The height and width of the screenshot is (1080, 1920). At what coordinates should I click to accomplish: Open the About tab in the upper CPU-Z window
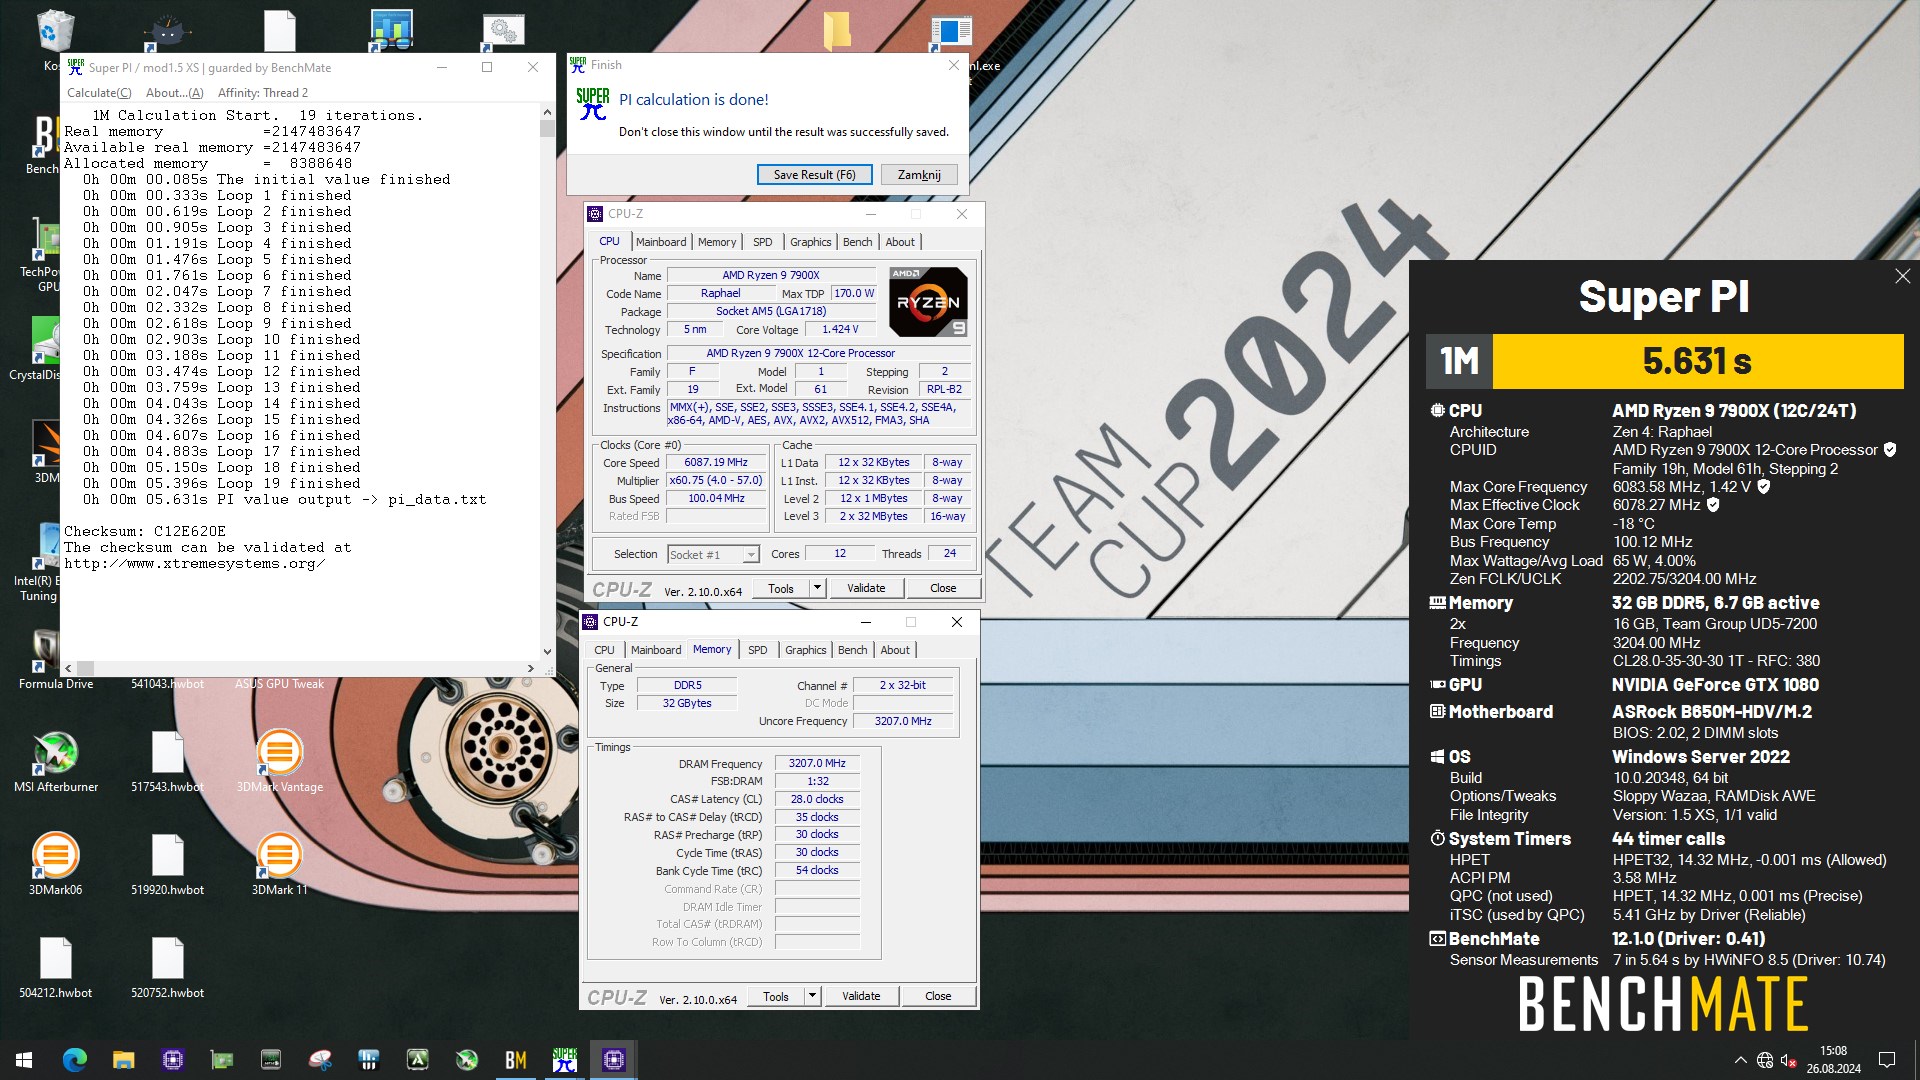pyautogui.click(x=900, y=242)
